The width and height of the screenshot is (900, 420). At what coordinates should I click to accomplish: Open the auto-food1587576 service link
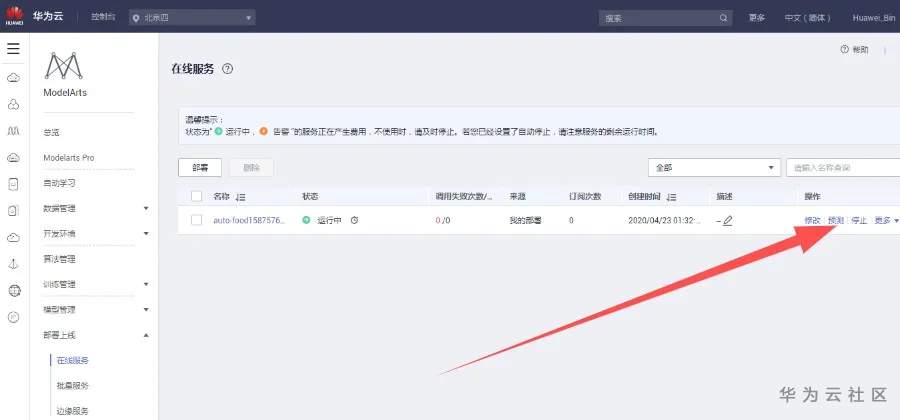pyautogui.click(x=249, y=220)
